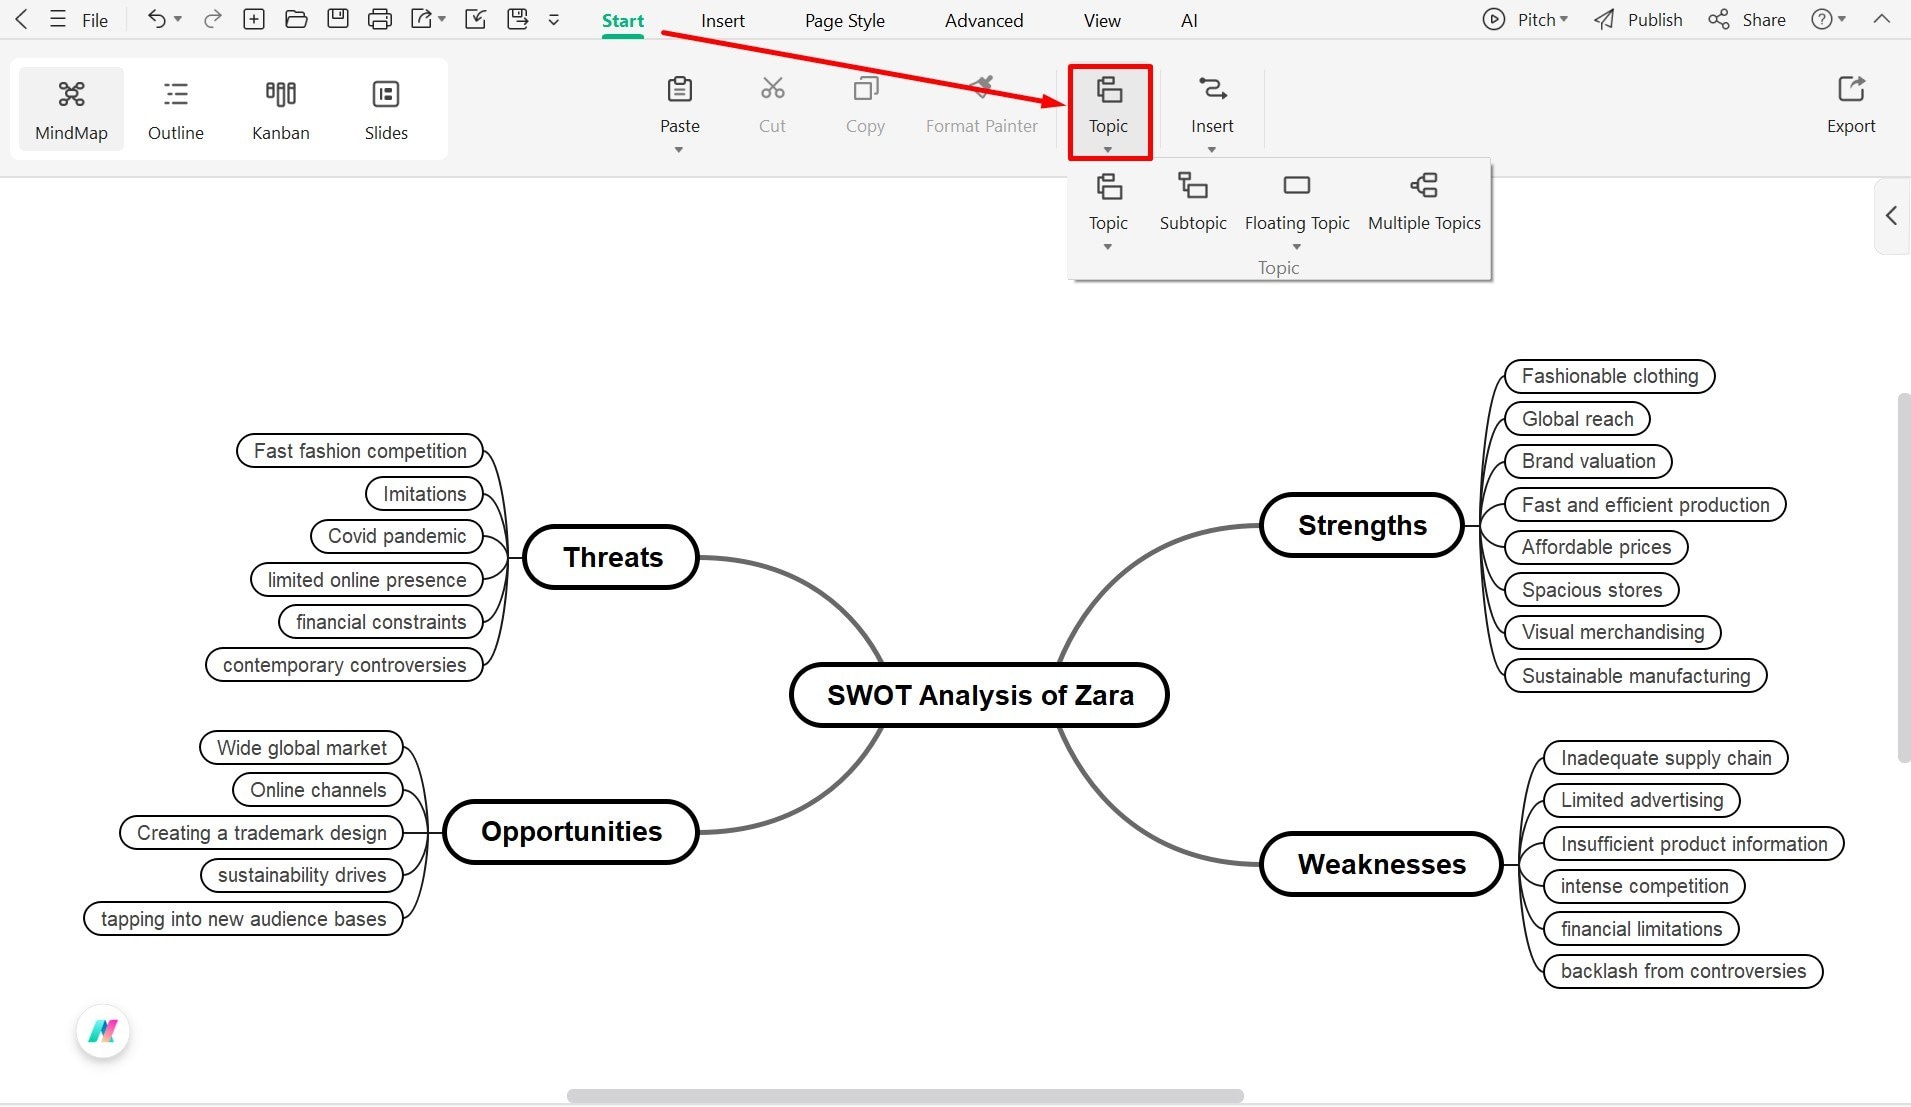Select the central SWOT Analysis of Zara topic
Viewport: 1911px width, 1107px height.
pos(979,695)
